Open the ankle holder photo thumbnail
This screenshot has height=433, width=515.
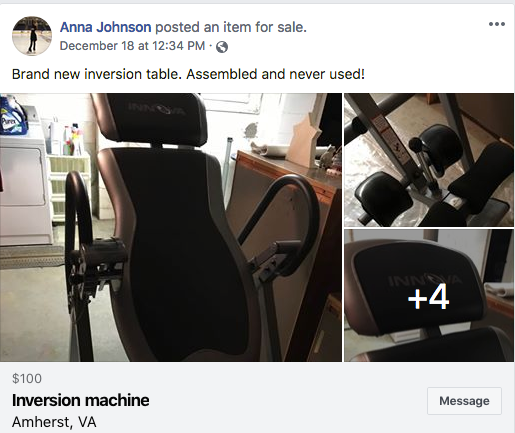tap(429, 160)
